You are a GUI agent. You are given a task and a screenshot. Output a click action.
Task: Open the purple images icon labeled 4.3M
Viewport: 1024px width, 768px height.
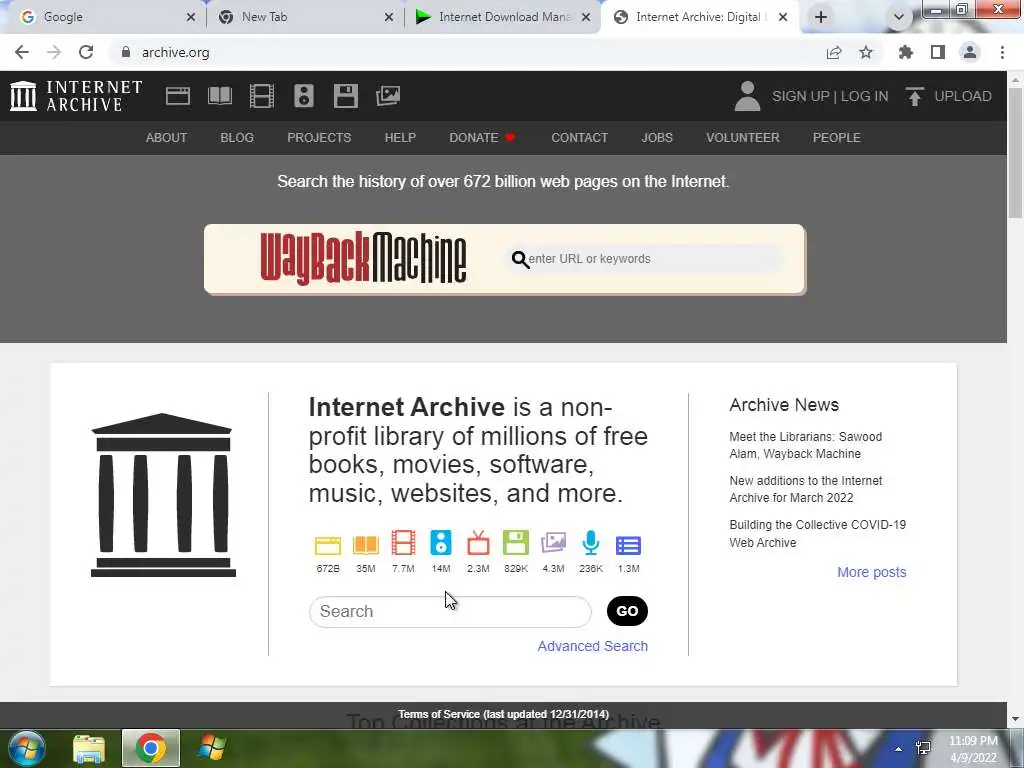pyautogui.click(x=553, y=543)
